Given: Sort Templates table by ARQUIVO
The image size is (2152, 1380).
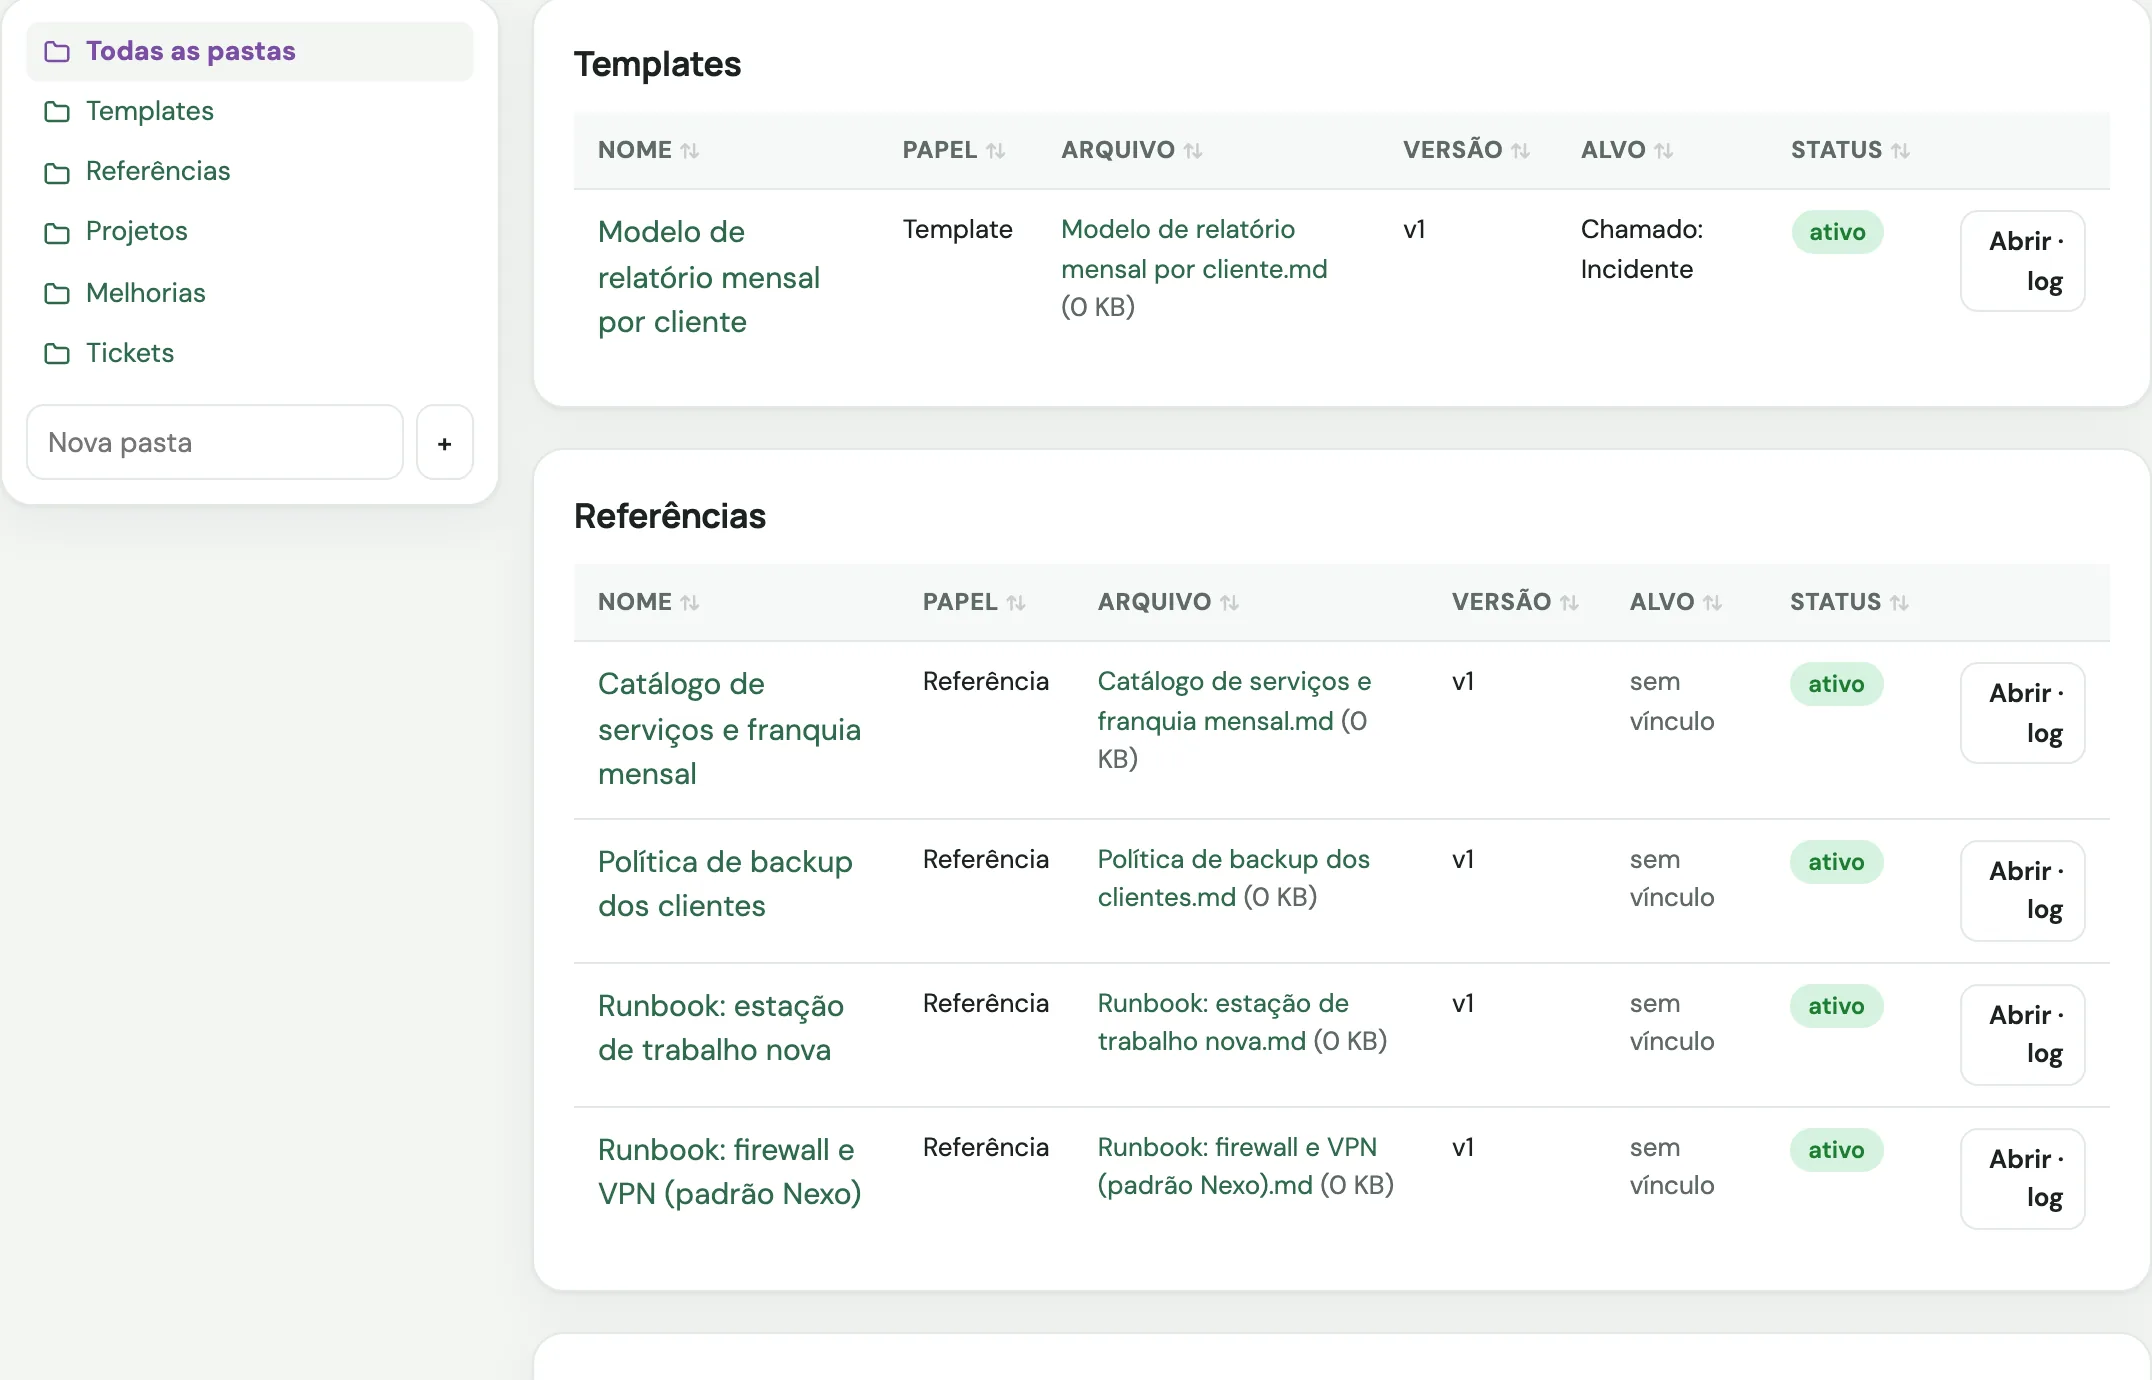Looking at the screenshot, I should tap(1131, 150).
